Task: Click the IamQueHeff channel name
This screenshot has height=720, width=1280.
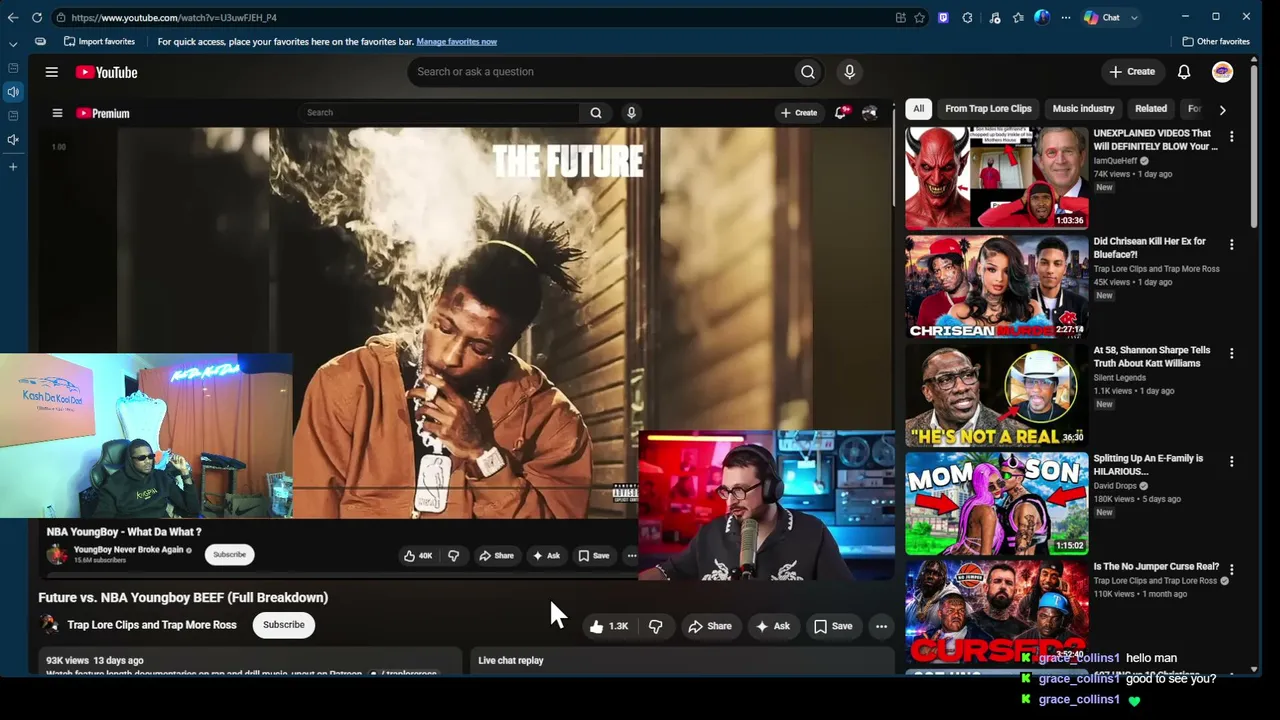Action: tap(1115, 161)
